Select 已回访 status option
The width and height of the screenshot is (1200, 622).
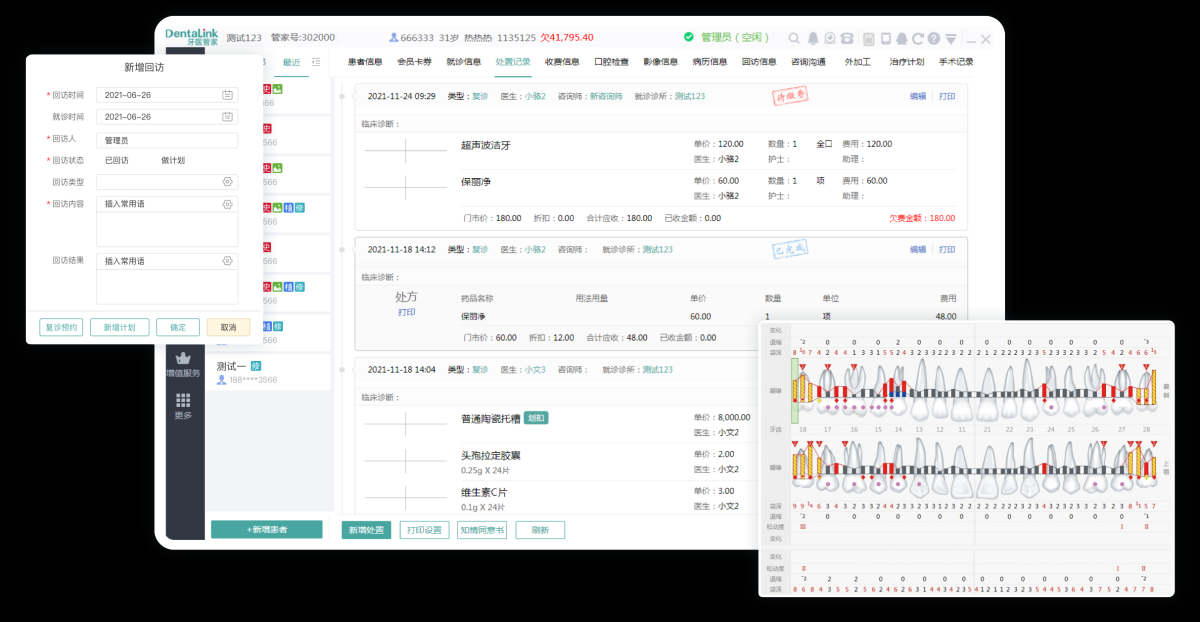coord(117,160)
